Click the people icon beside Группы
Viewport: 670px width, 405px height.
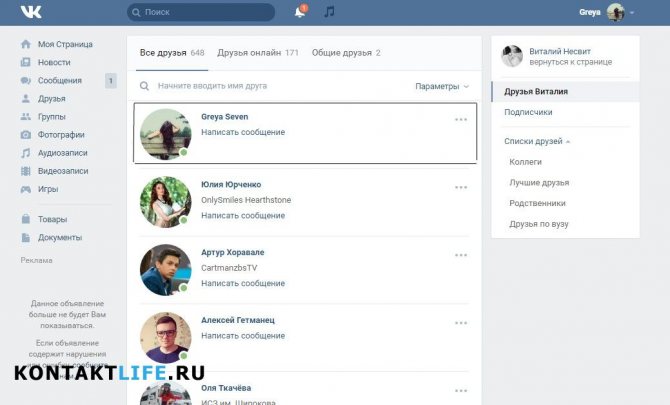pyautogui.click(x=26, y=117)
